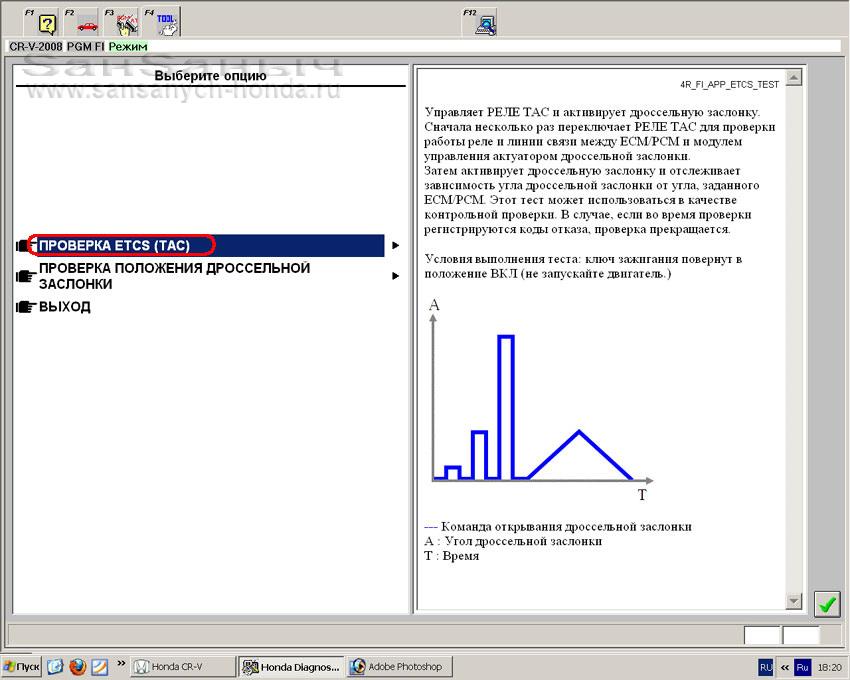Click hand icon beside ПРОВЕРКА ПОЛОЖЕНИЯ ДРОССЕЛЬНОЙ
The height and width of the screenshot is (680, 850).
click(x=25, y=277)
